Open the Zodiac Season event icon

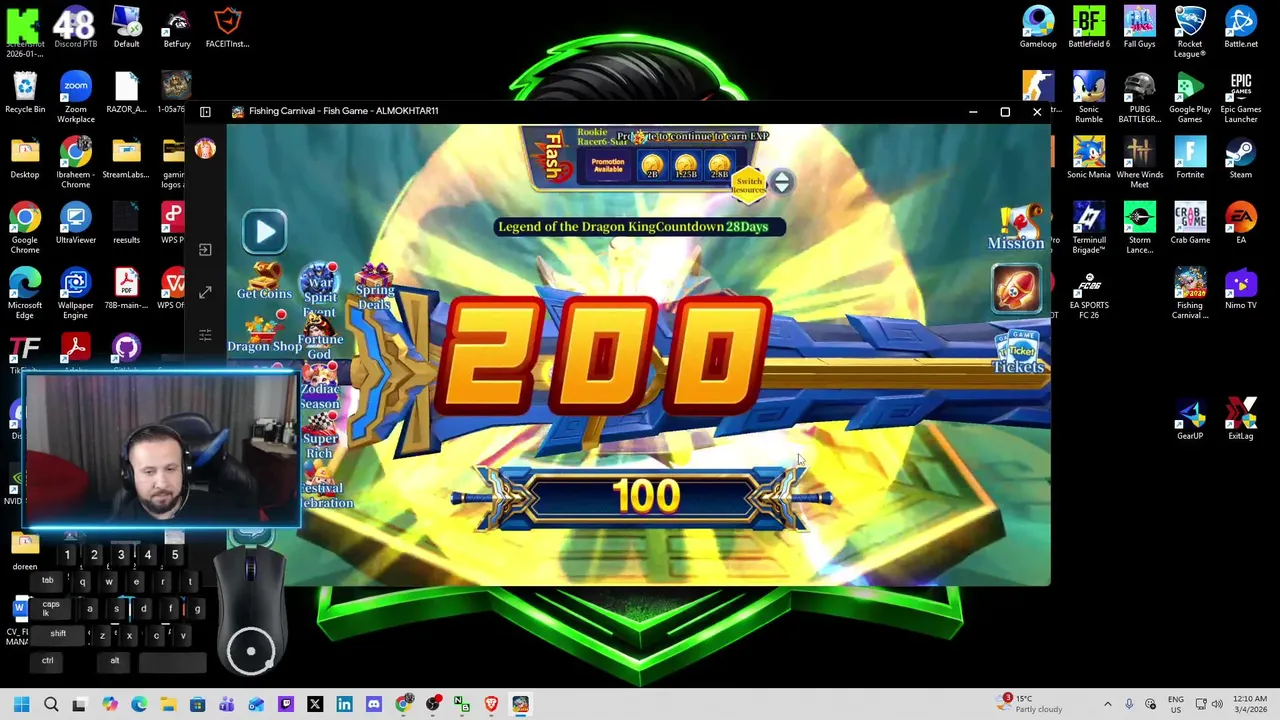320,388
